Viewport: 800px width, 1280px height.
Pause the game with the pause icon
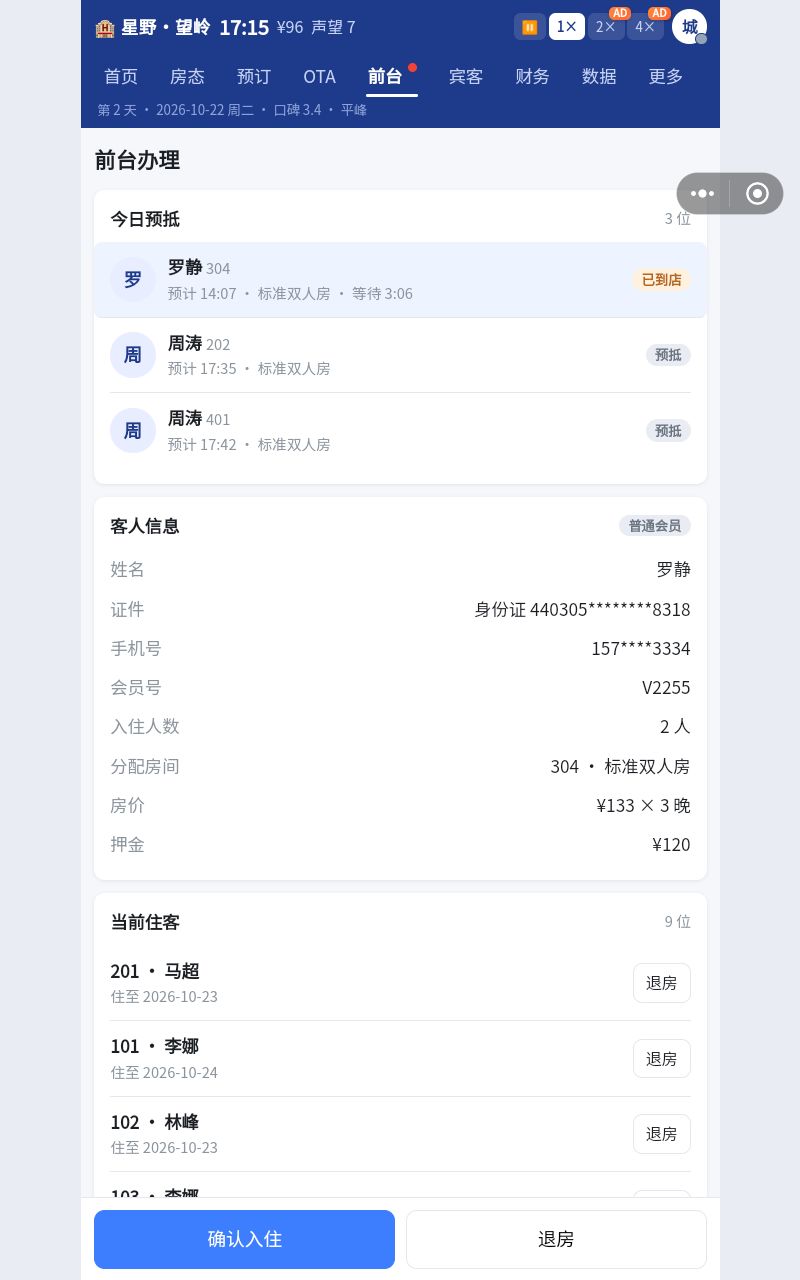click(530, 27)
